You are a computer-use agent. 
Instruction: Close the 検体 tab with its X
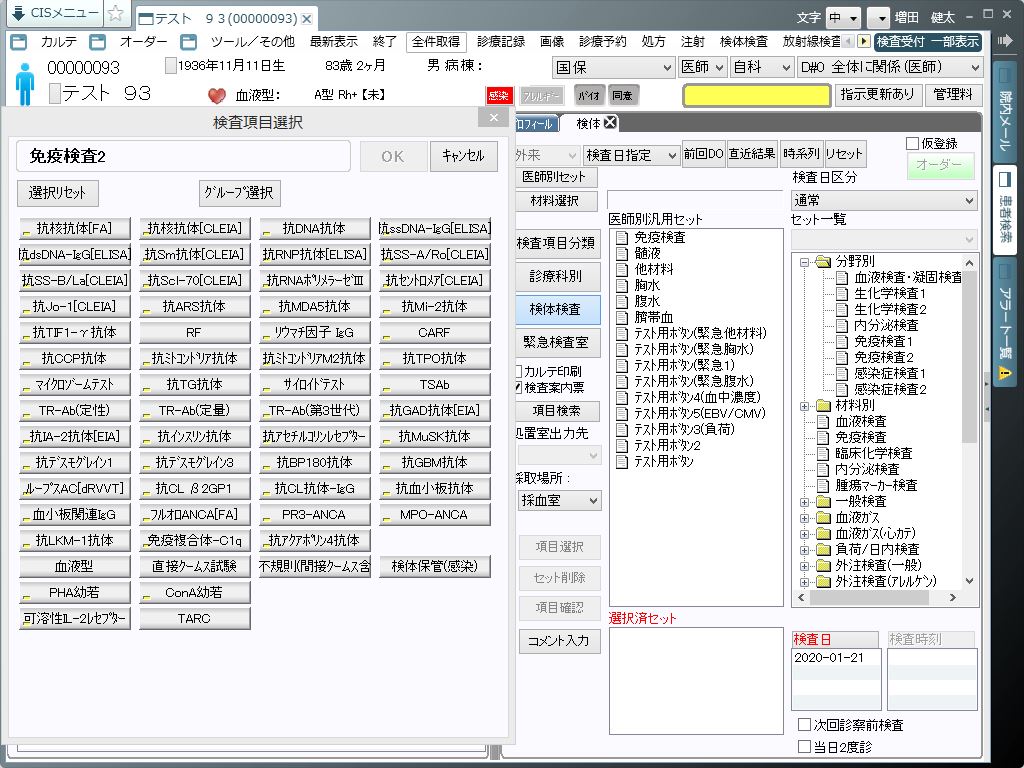610,122
